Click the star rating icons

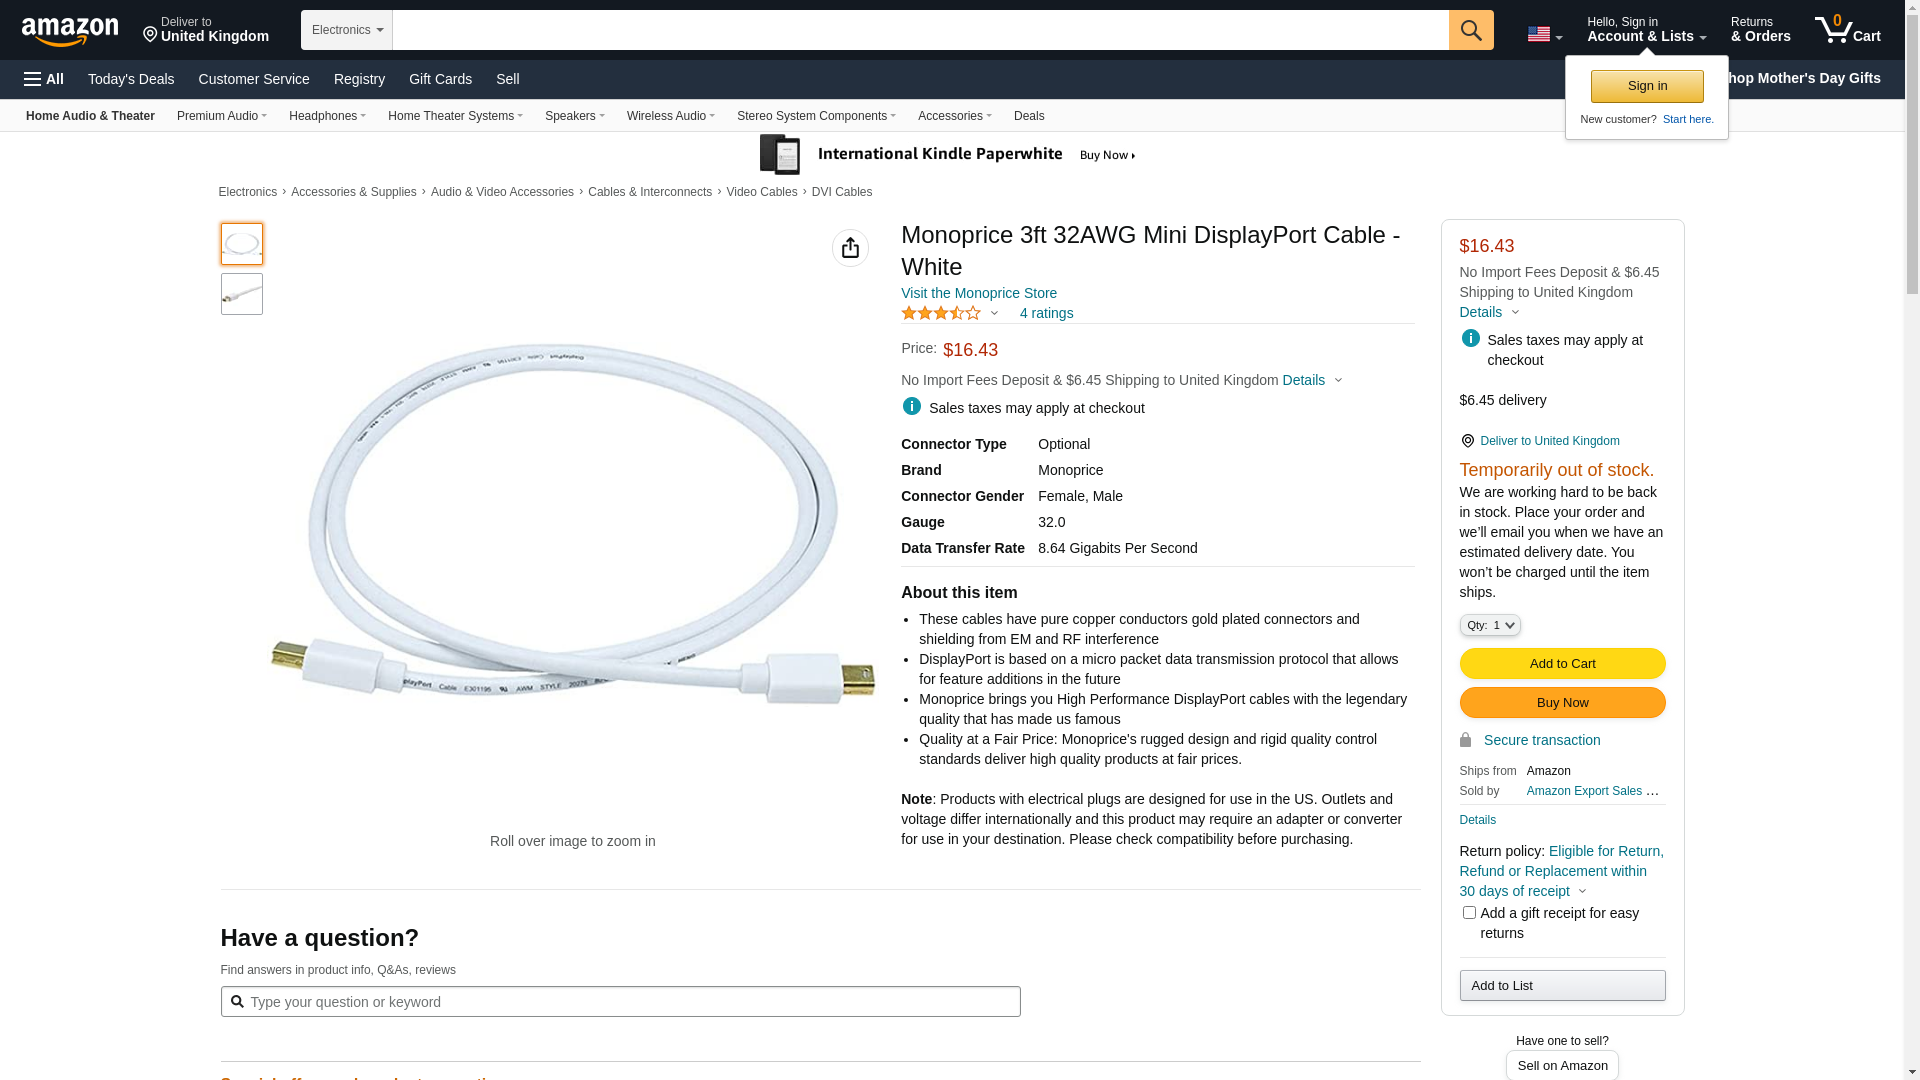pyautogui.click(x=941, y=313)
